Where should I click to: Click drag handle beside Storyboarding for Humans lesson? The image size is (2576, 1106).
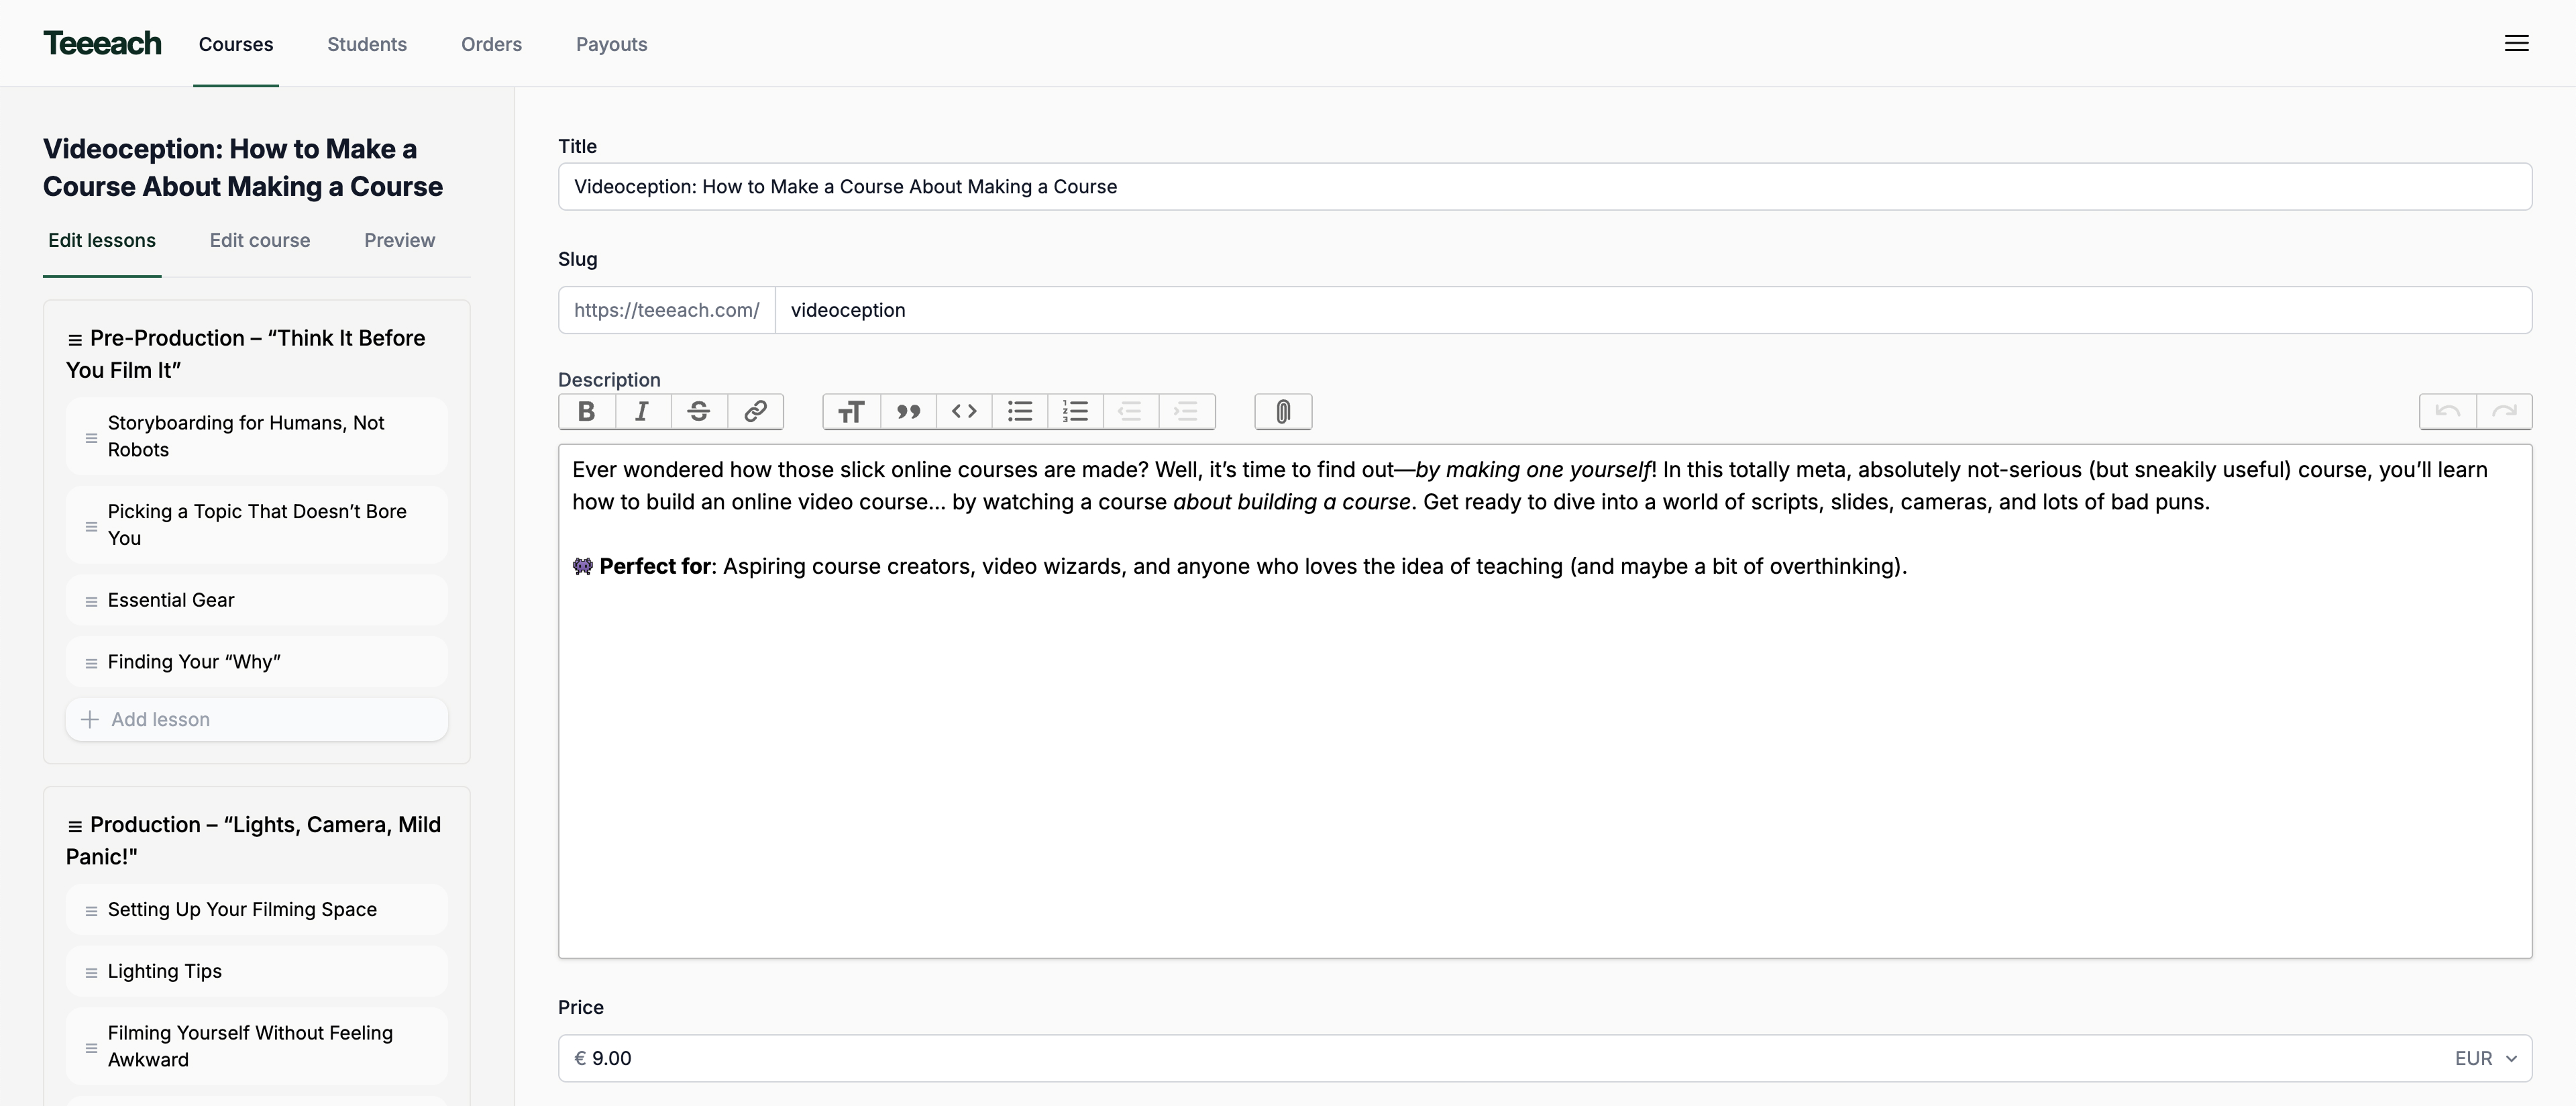91,438
